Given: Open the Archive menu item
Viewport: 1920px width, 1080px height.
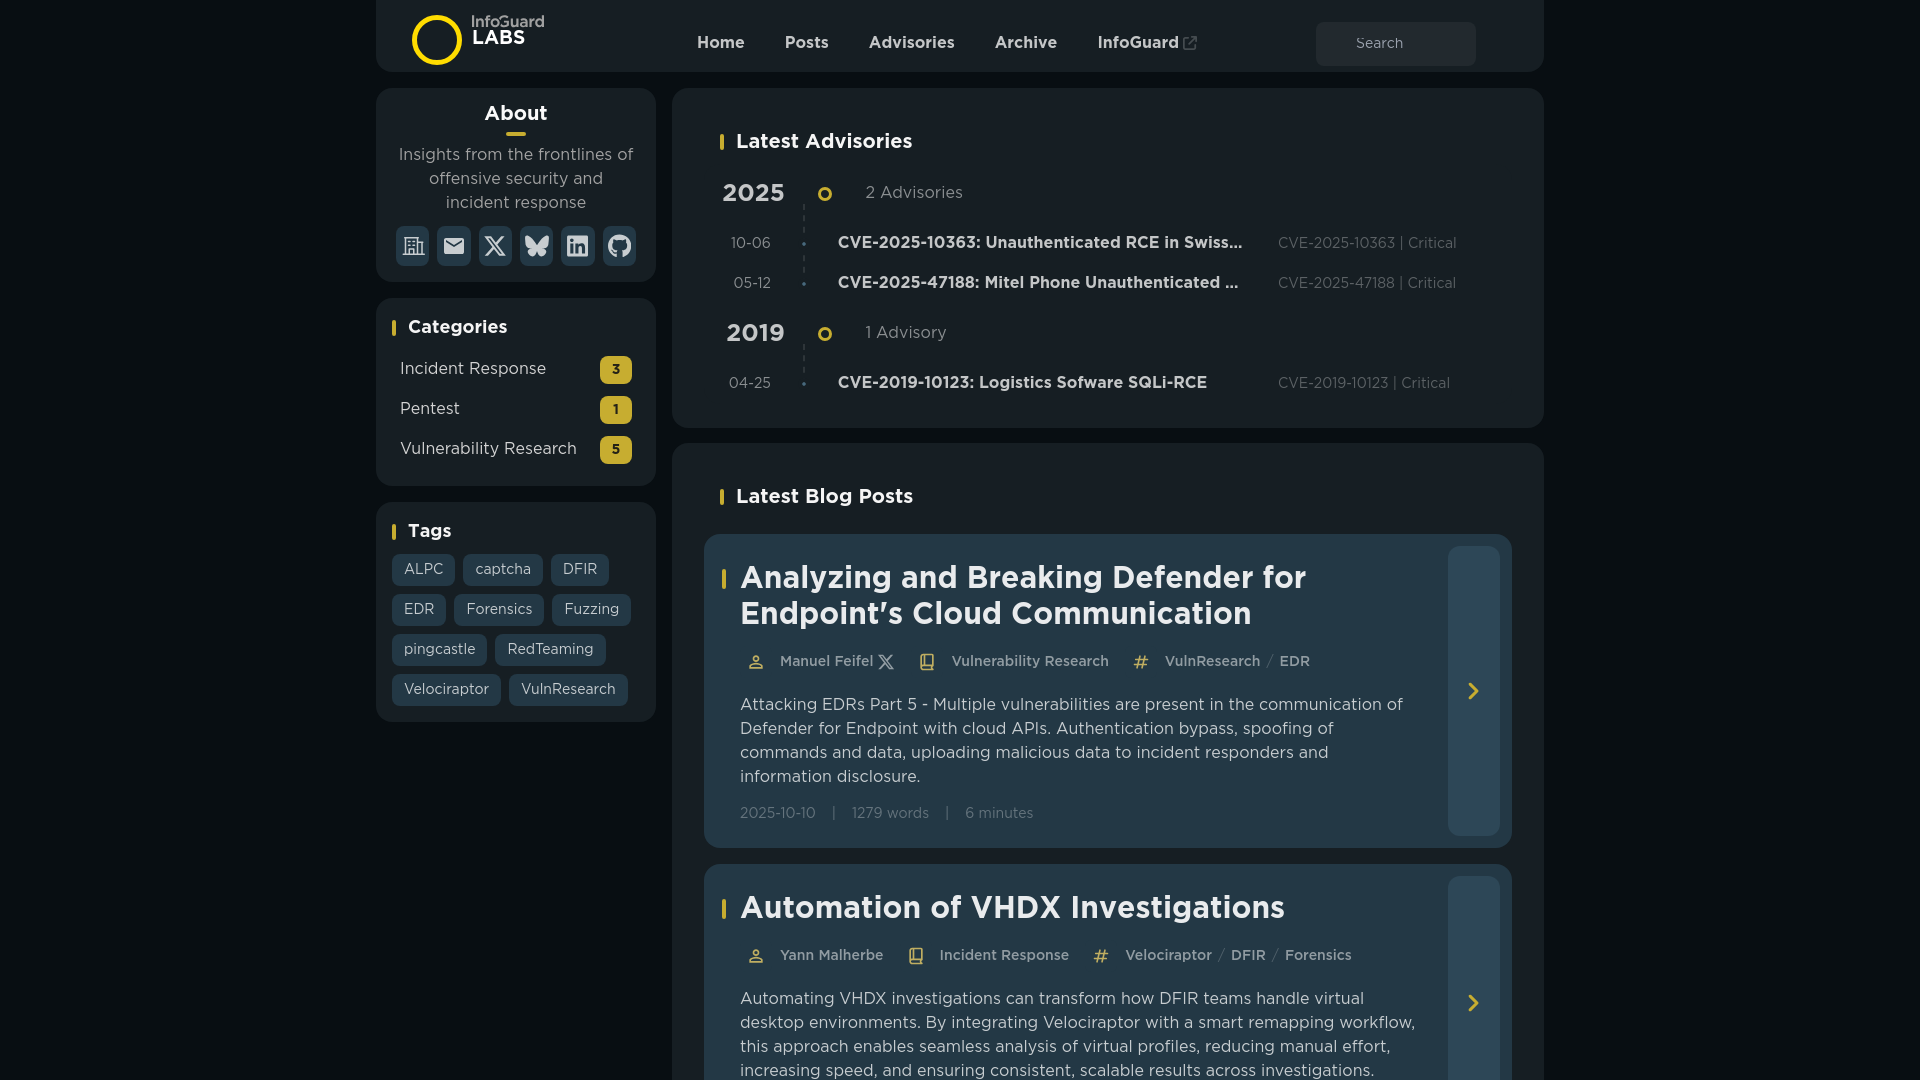Looking at the screenshot, I should (x=1025, y=43).
